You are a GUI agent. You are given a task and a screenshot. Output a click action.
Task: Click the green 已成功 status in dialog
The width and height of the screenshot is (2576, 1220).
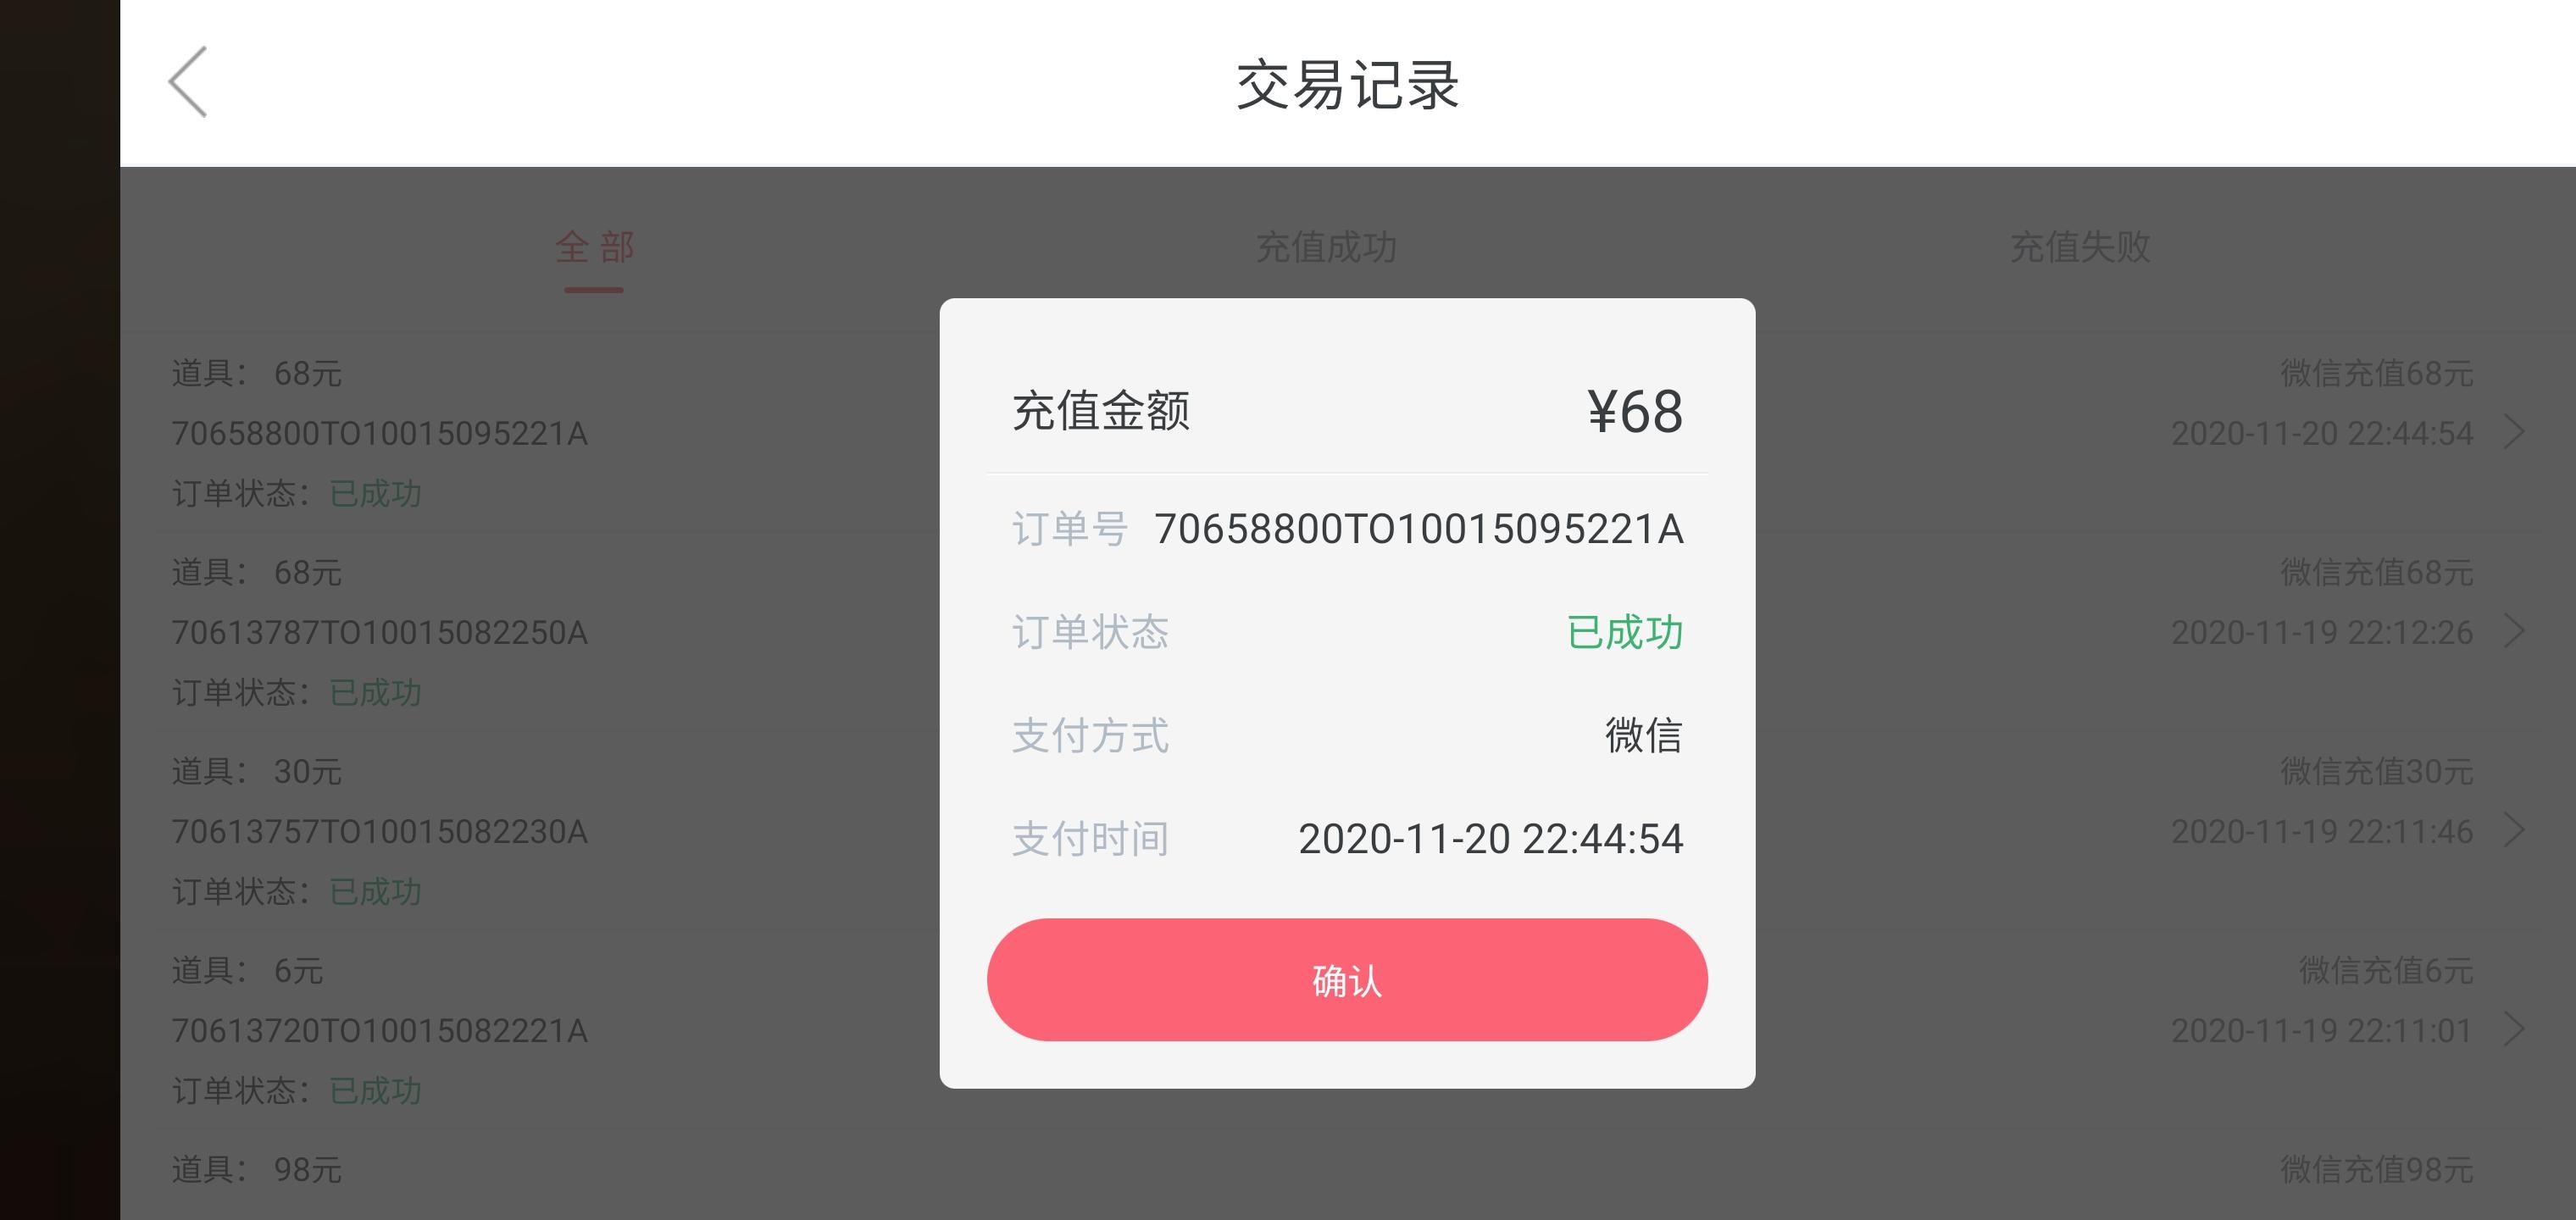(1625, 633)
